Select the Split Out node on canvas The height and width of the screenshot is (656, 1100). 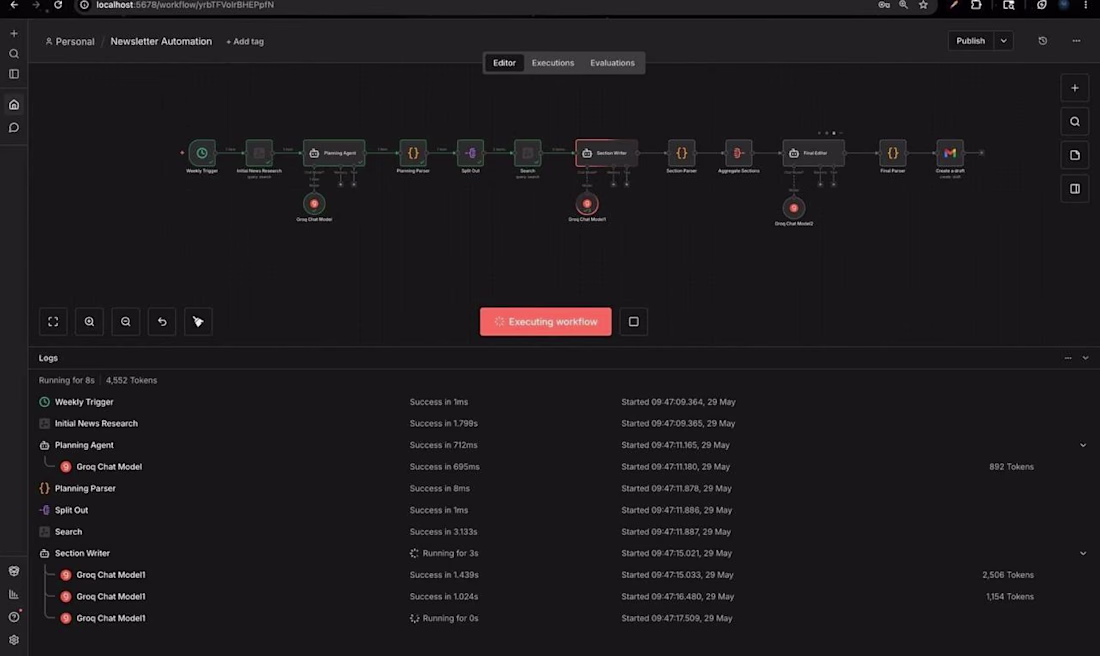pyautogui.click(x=470, y=153)
